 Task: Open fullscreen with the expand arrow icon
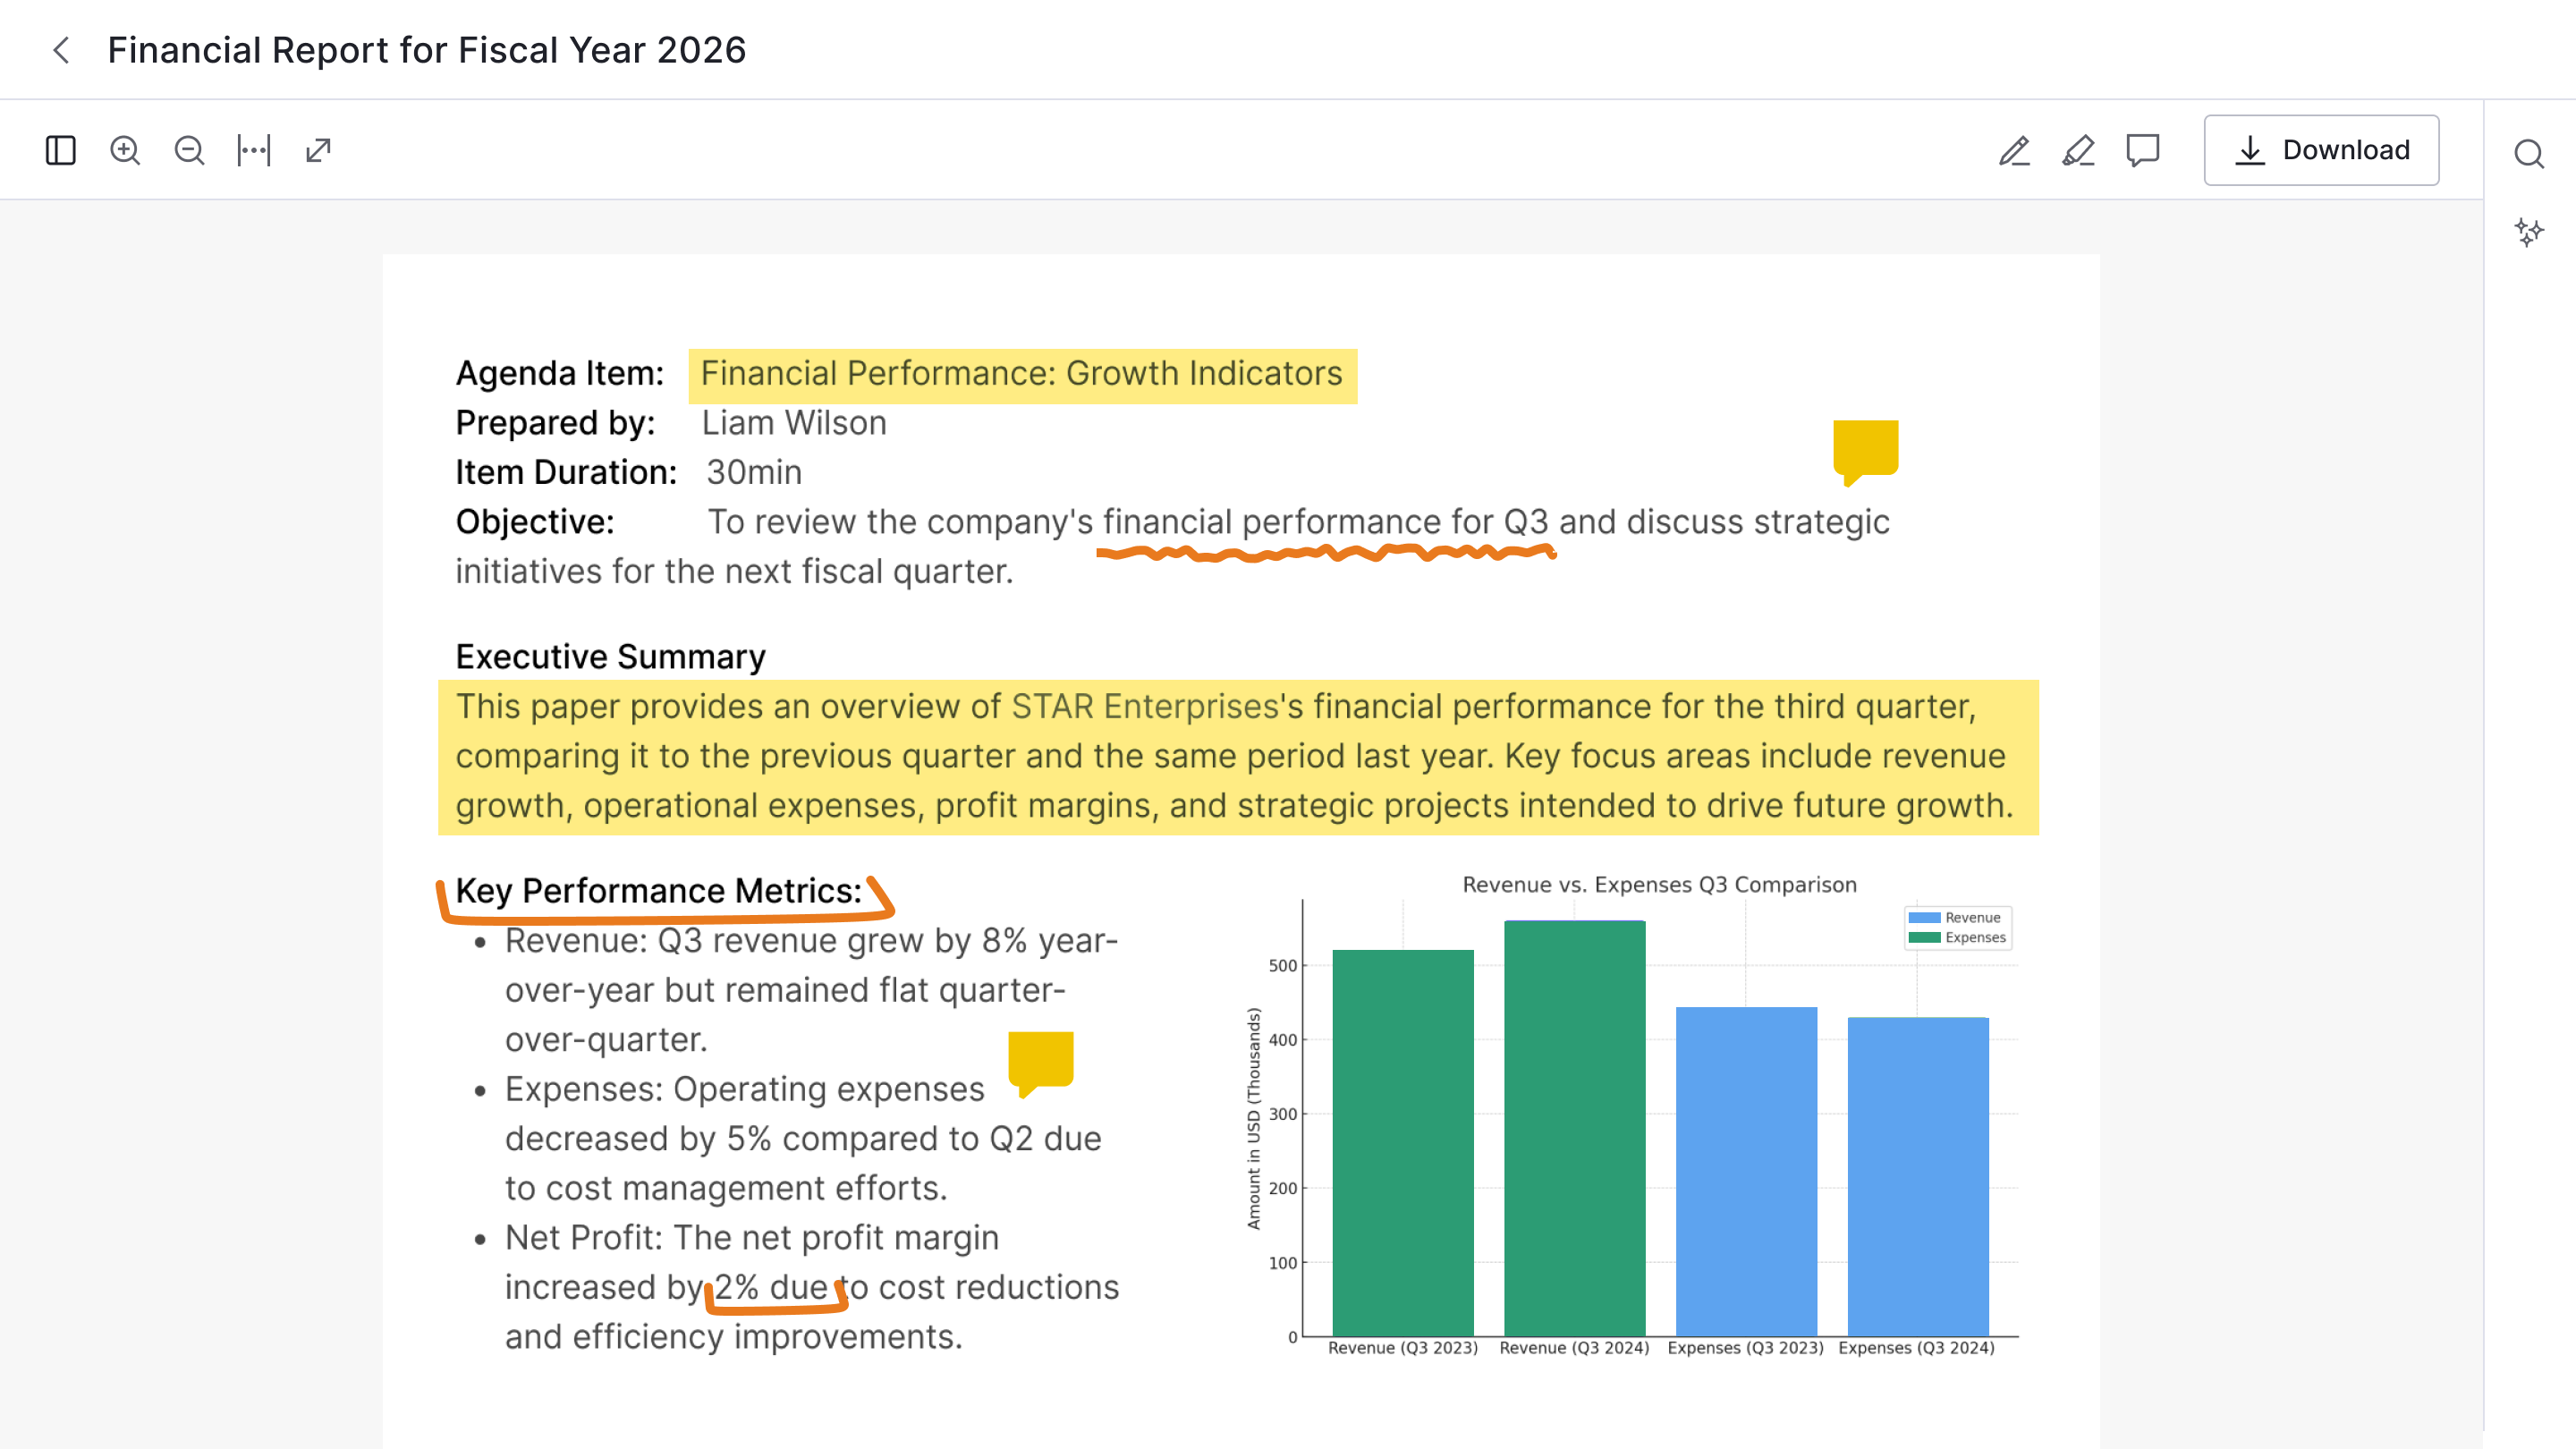(318, 150)
